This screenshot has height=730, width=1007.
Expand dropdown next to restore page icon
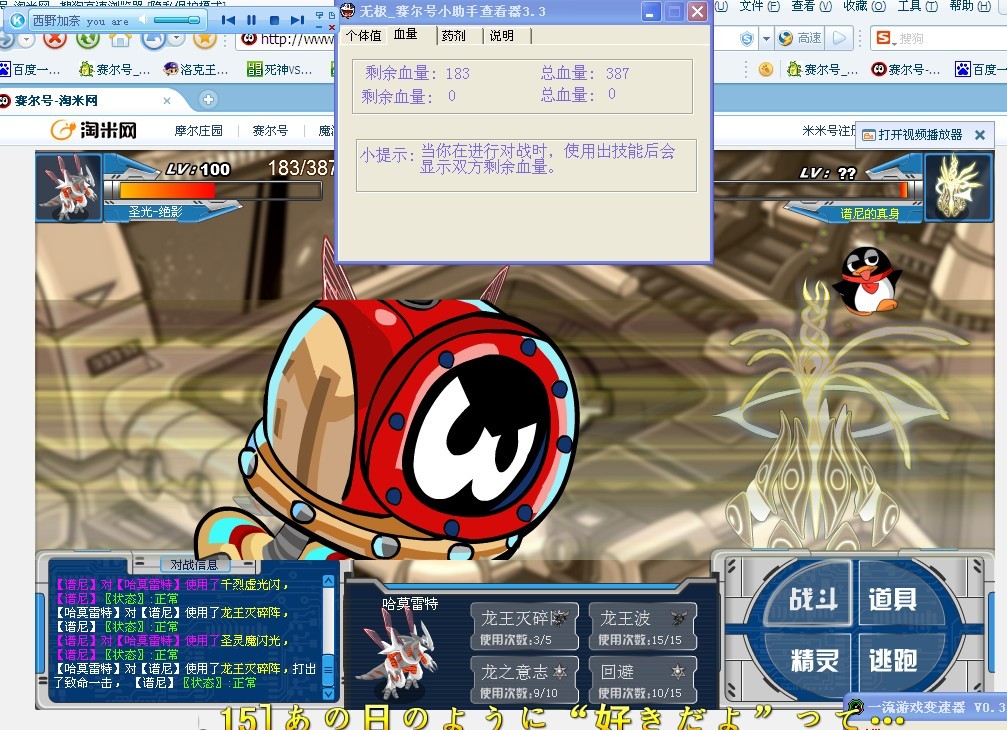pos(177,40)
